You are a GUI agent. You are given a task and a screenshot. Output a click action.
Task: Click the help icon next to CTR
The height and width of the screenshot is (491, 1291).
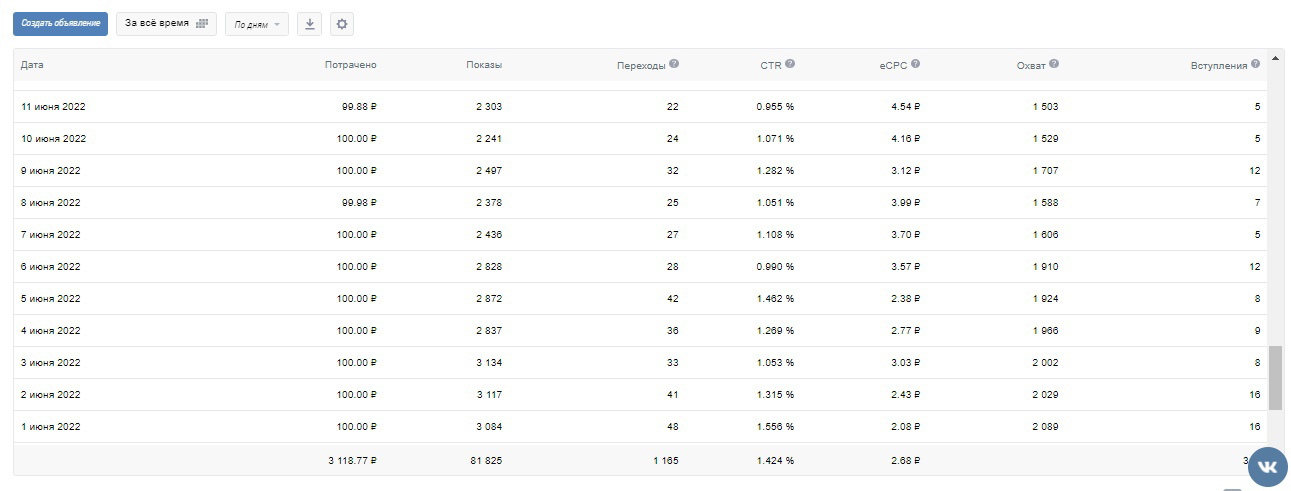click(790, 64)
